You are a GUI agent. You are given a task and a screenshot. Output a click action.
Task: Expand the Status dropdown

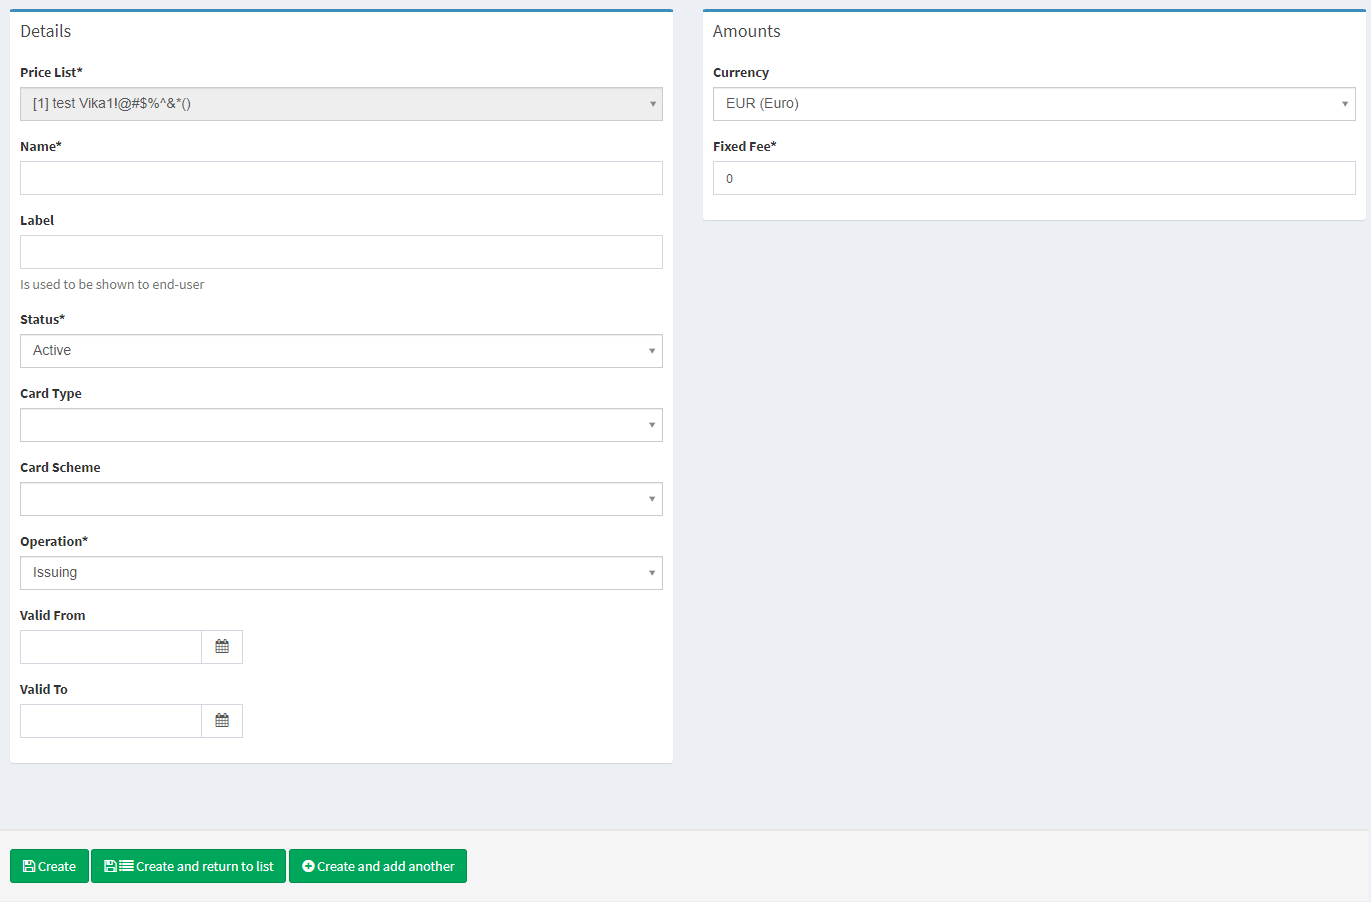coord(340,351)
